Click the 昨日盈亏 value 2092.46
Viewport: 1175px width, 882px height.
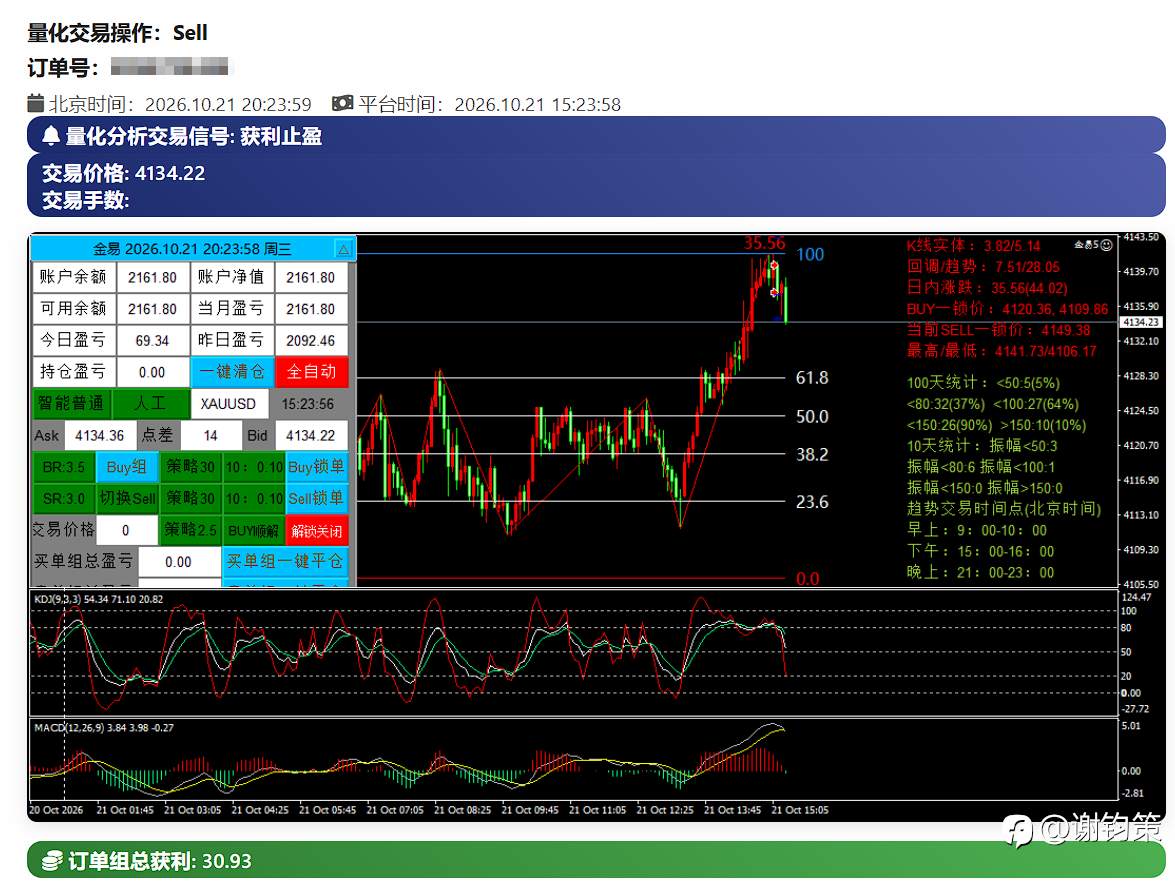[311, 340]
